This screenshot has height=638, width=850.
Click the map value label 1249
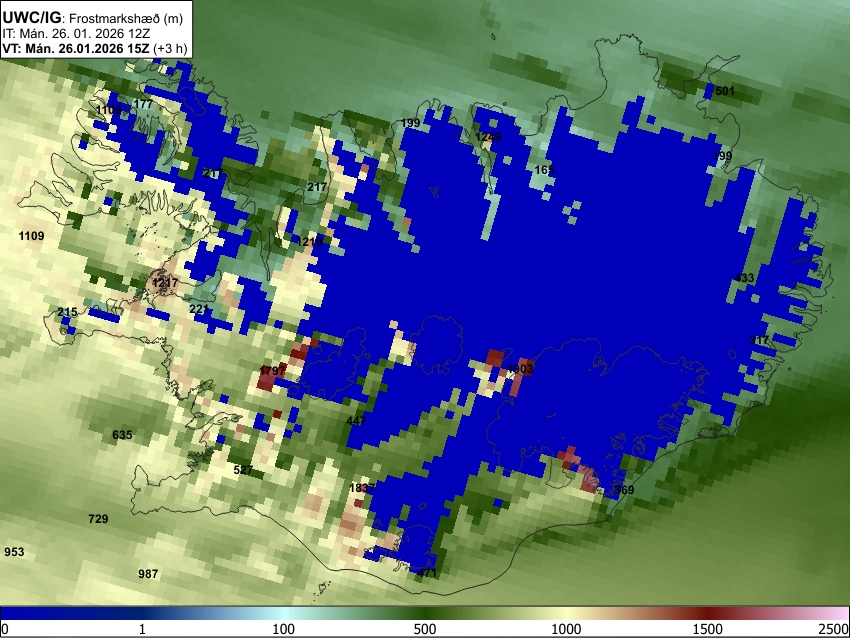point(488,137)
